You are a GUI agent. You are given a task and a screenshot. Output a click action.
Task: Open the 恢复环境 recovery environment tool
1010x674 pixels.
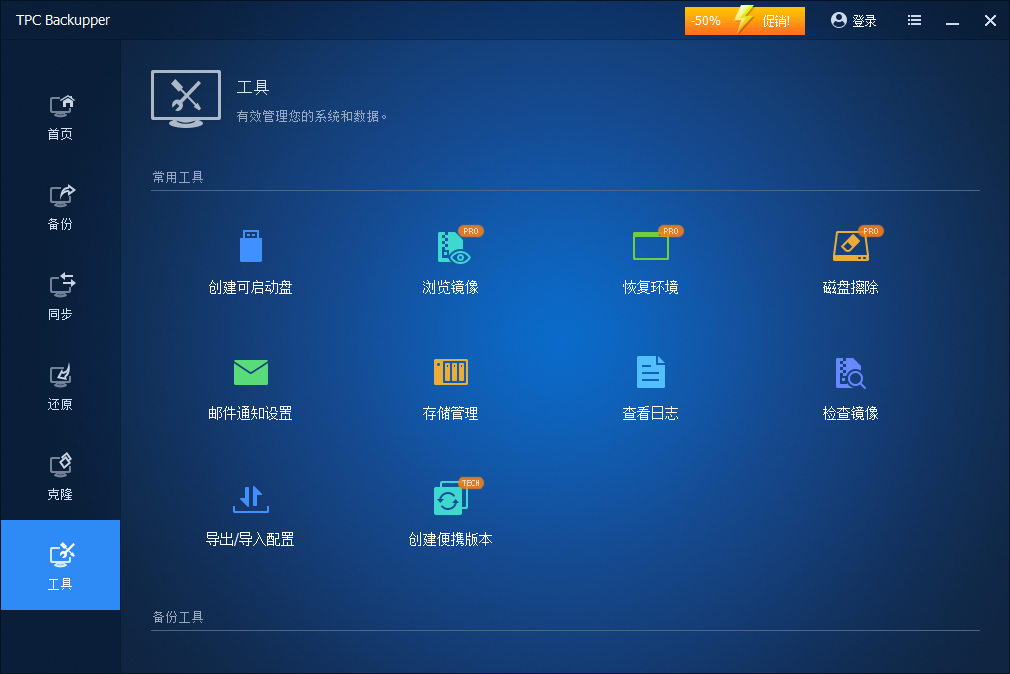point(651,262)
